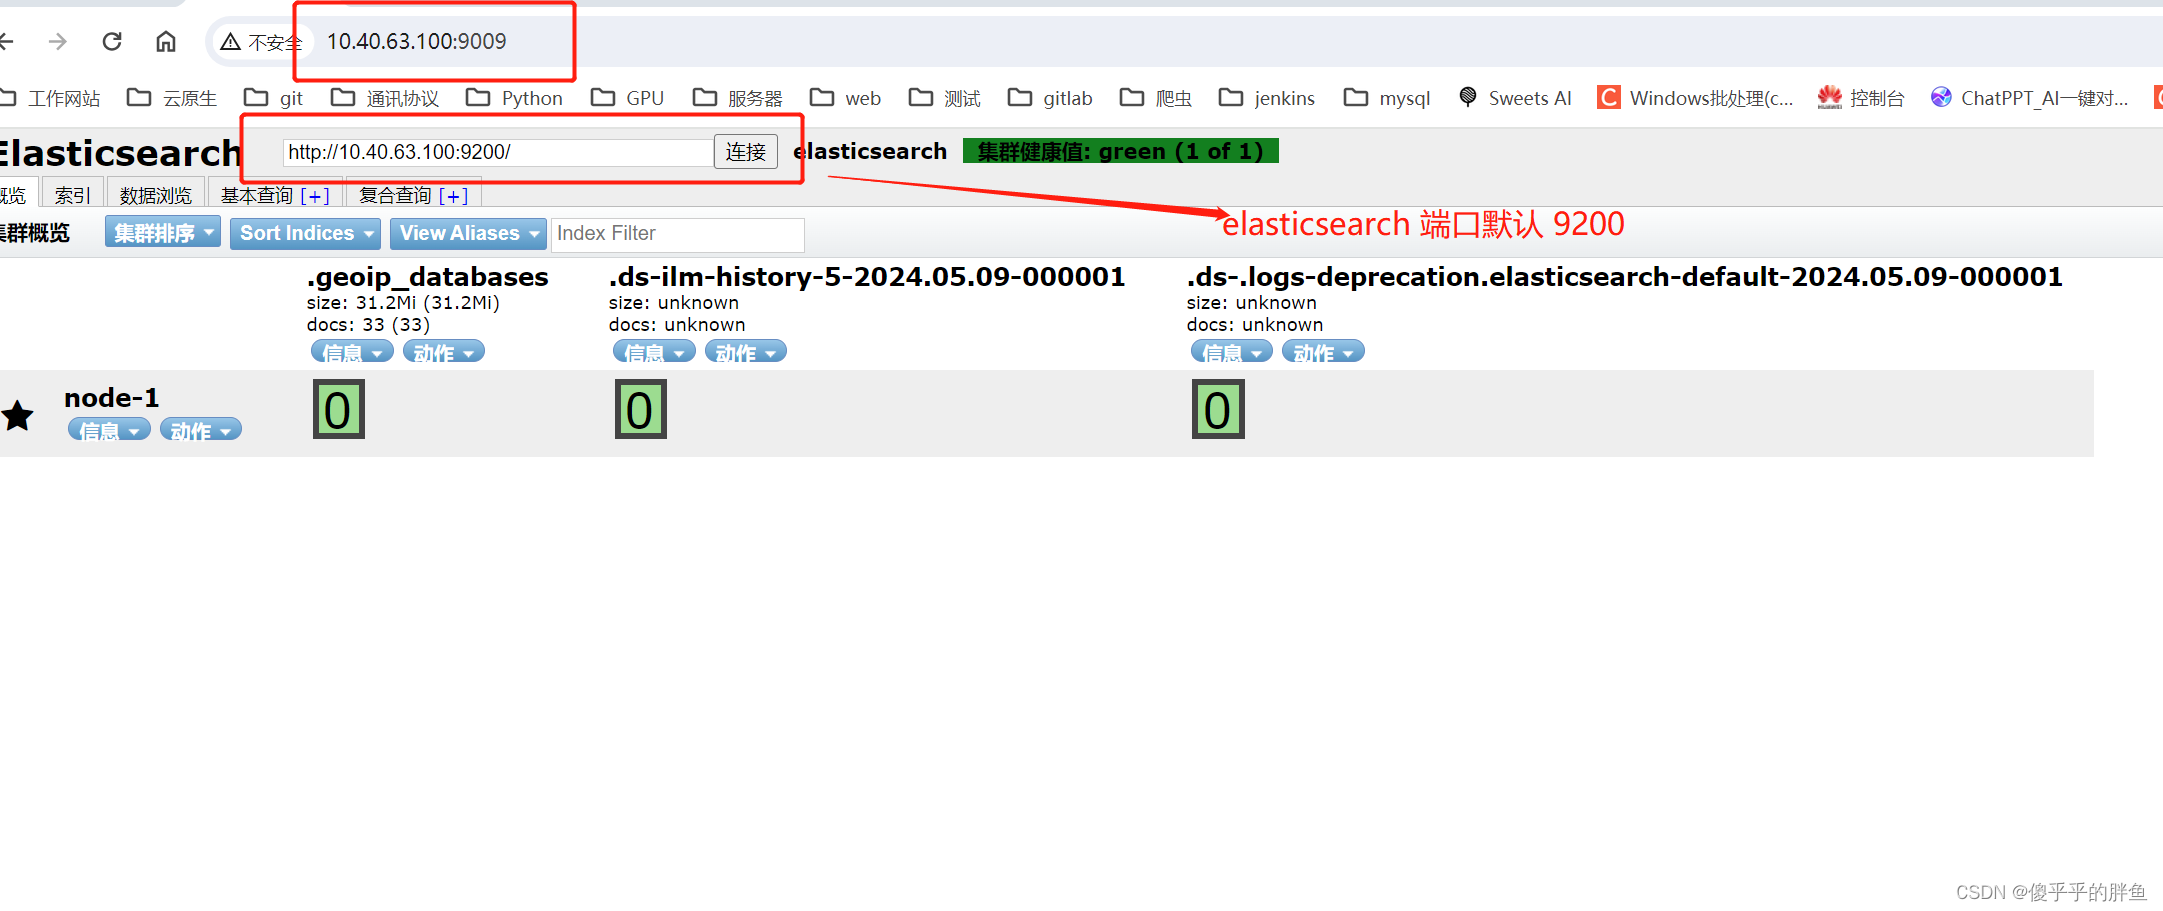
Task: Open the 集群排序 dropdown
Action: point(163,233)
